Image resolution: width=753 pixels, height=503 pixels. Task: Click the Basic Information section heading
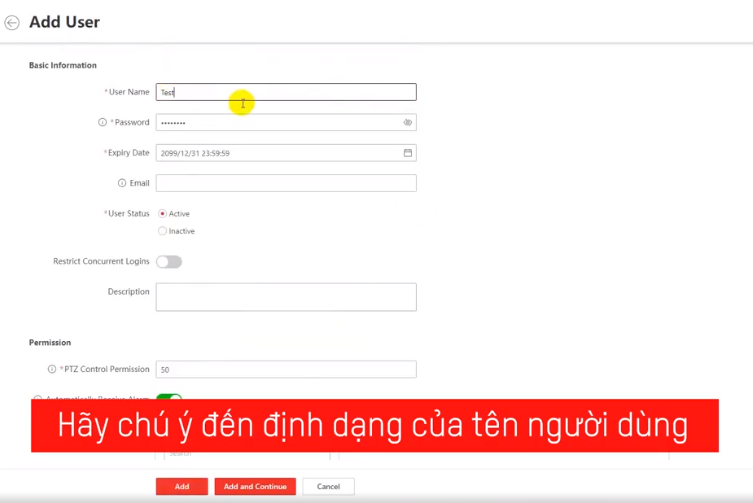pyautogui.click(x=63, y=65)
